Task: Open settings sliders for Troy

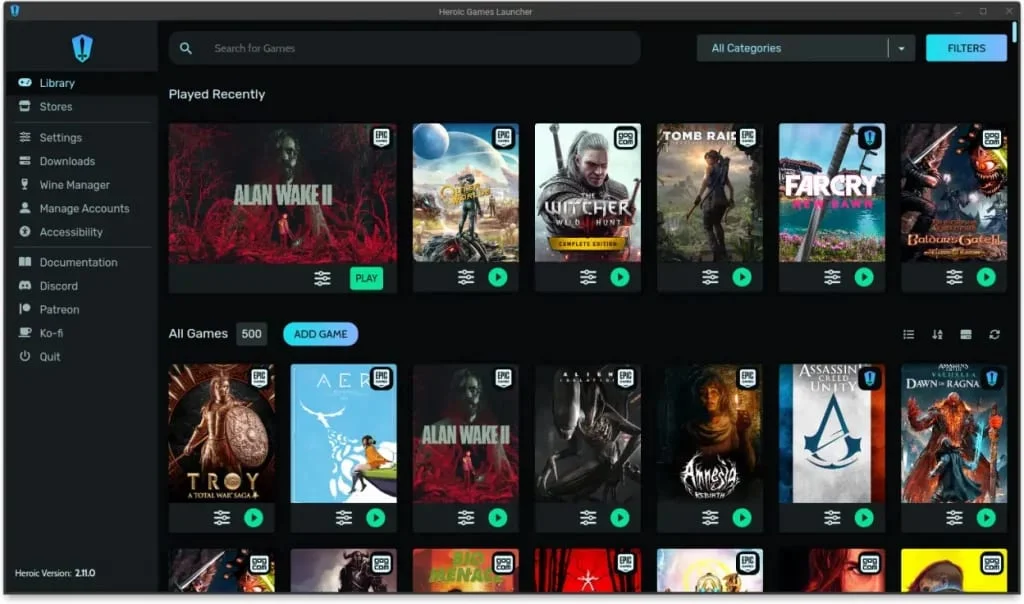Action: click(221, 518)
